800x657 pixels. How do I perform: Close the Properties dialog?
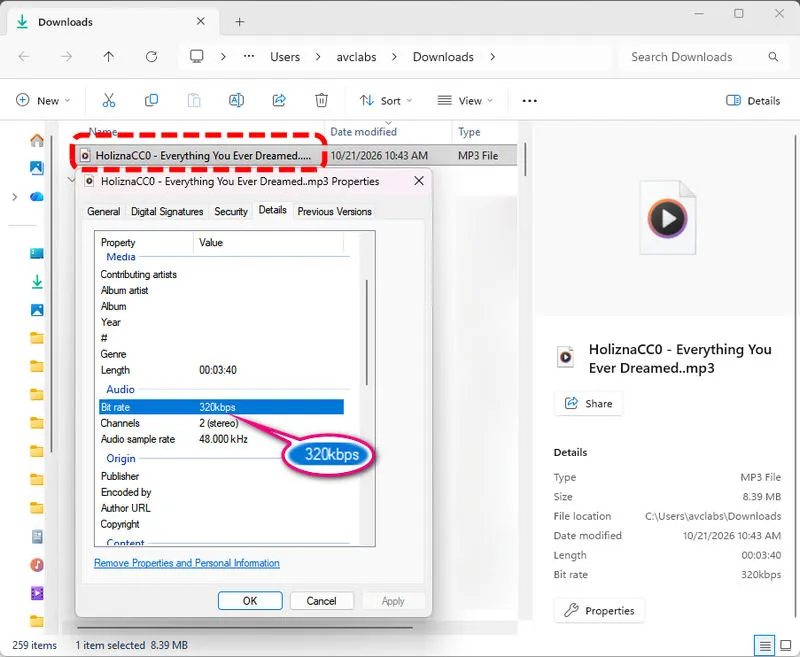419,181
